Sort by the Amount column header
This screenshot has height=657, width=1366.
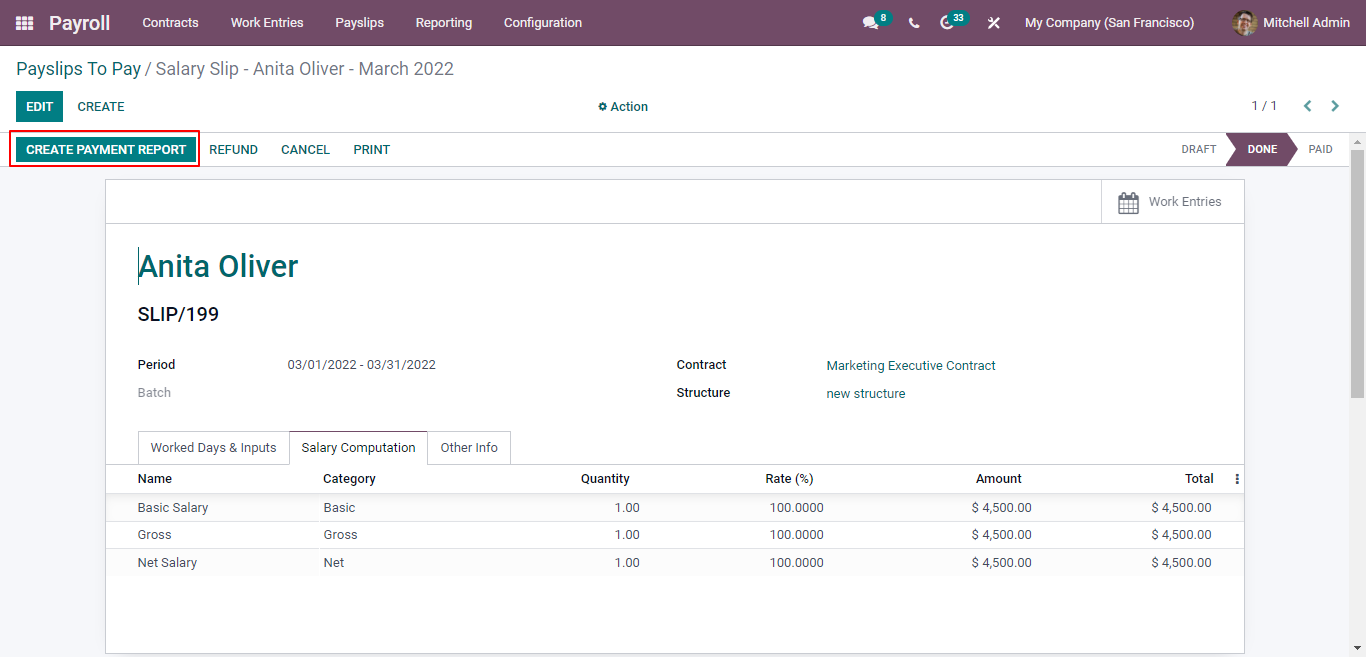[x=999, y=479]
